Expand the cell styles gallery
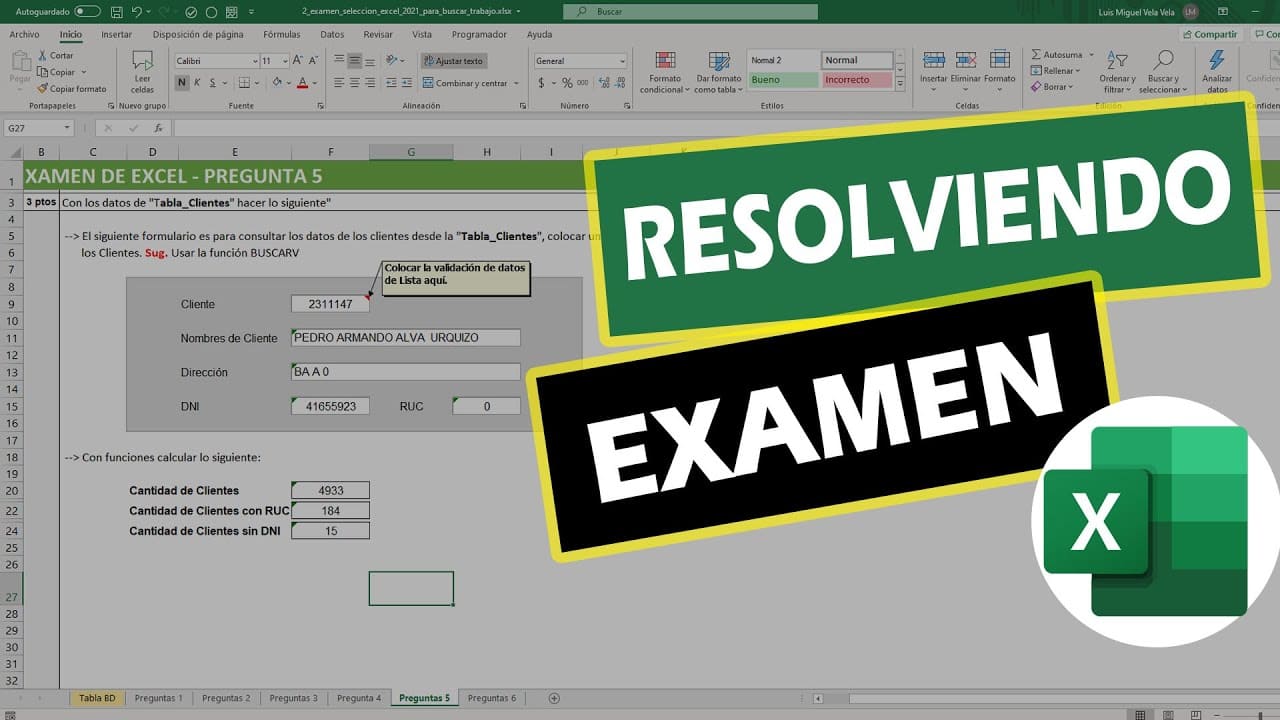This screenshot has width=1280, height=720. [900, 84]
